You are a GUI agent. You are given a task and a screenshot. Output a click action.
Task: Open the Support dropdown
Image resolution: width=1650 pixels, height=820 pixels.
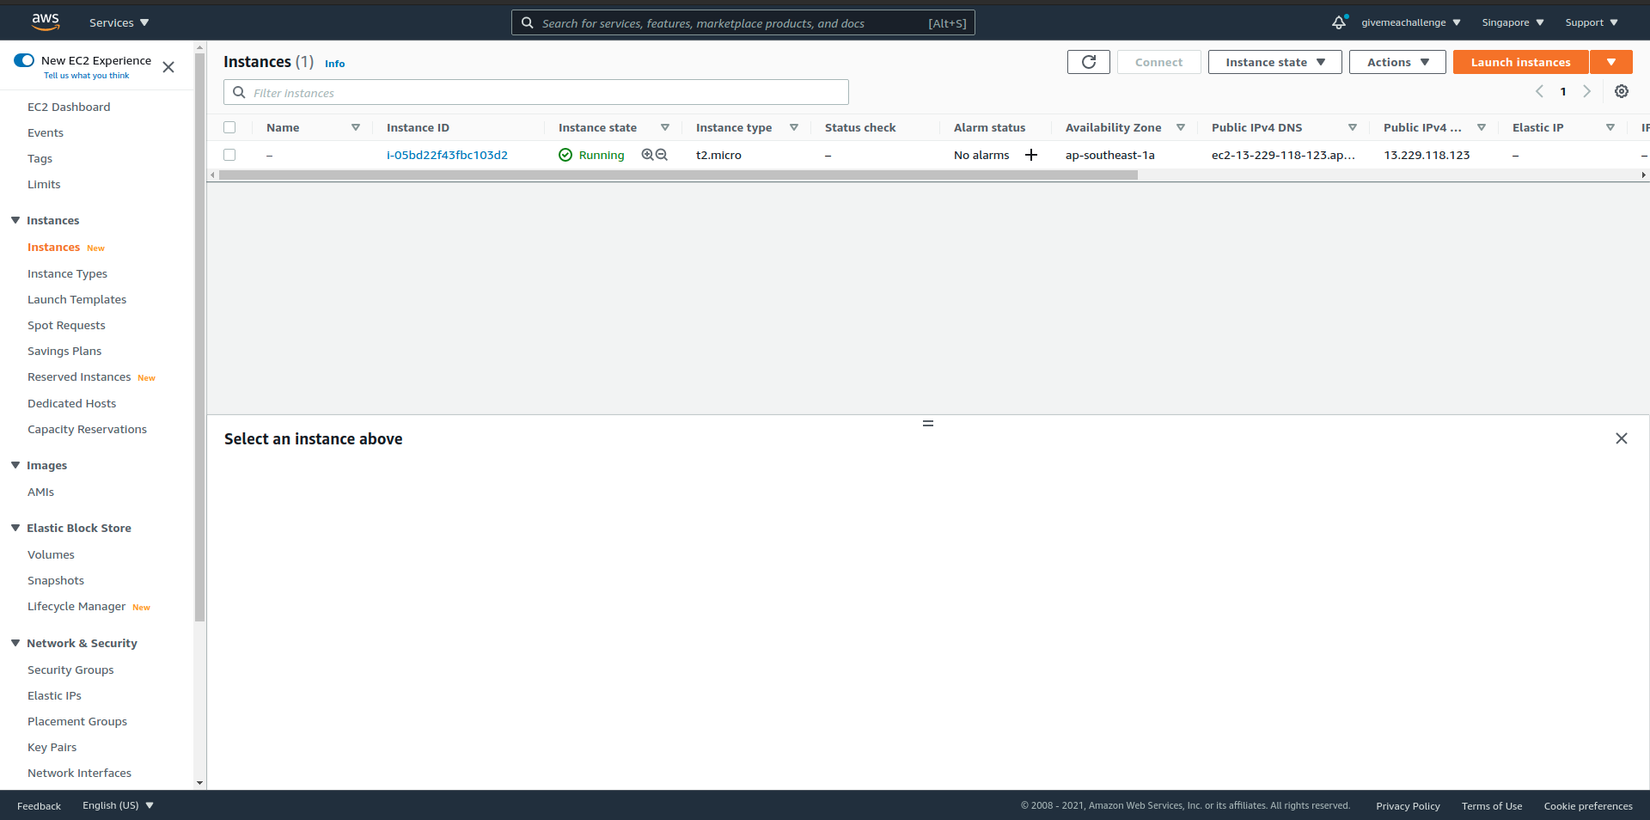[1591, 22]
